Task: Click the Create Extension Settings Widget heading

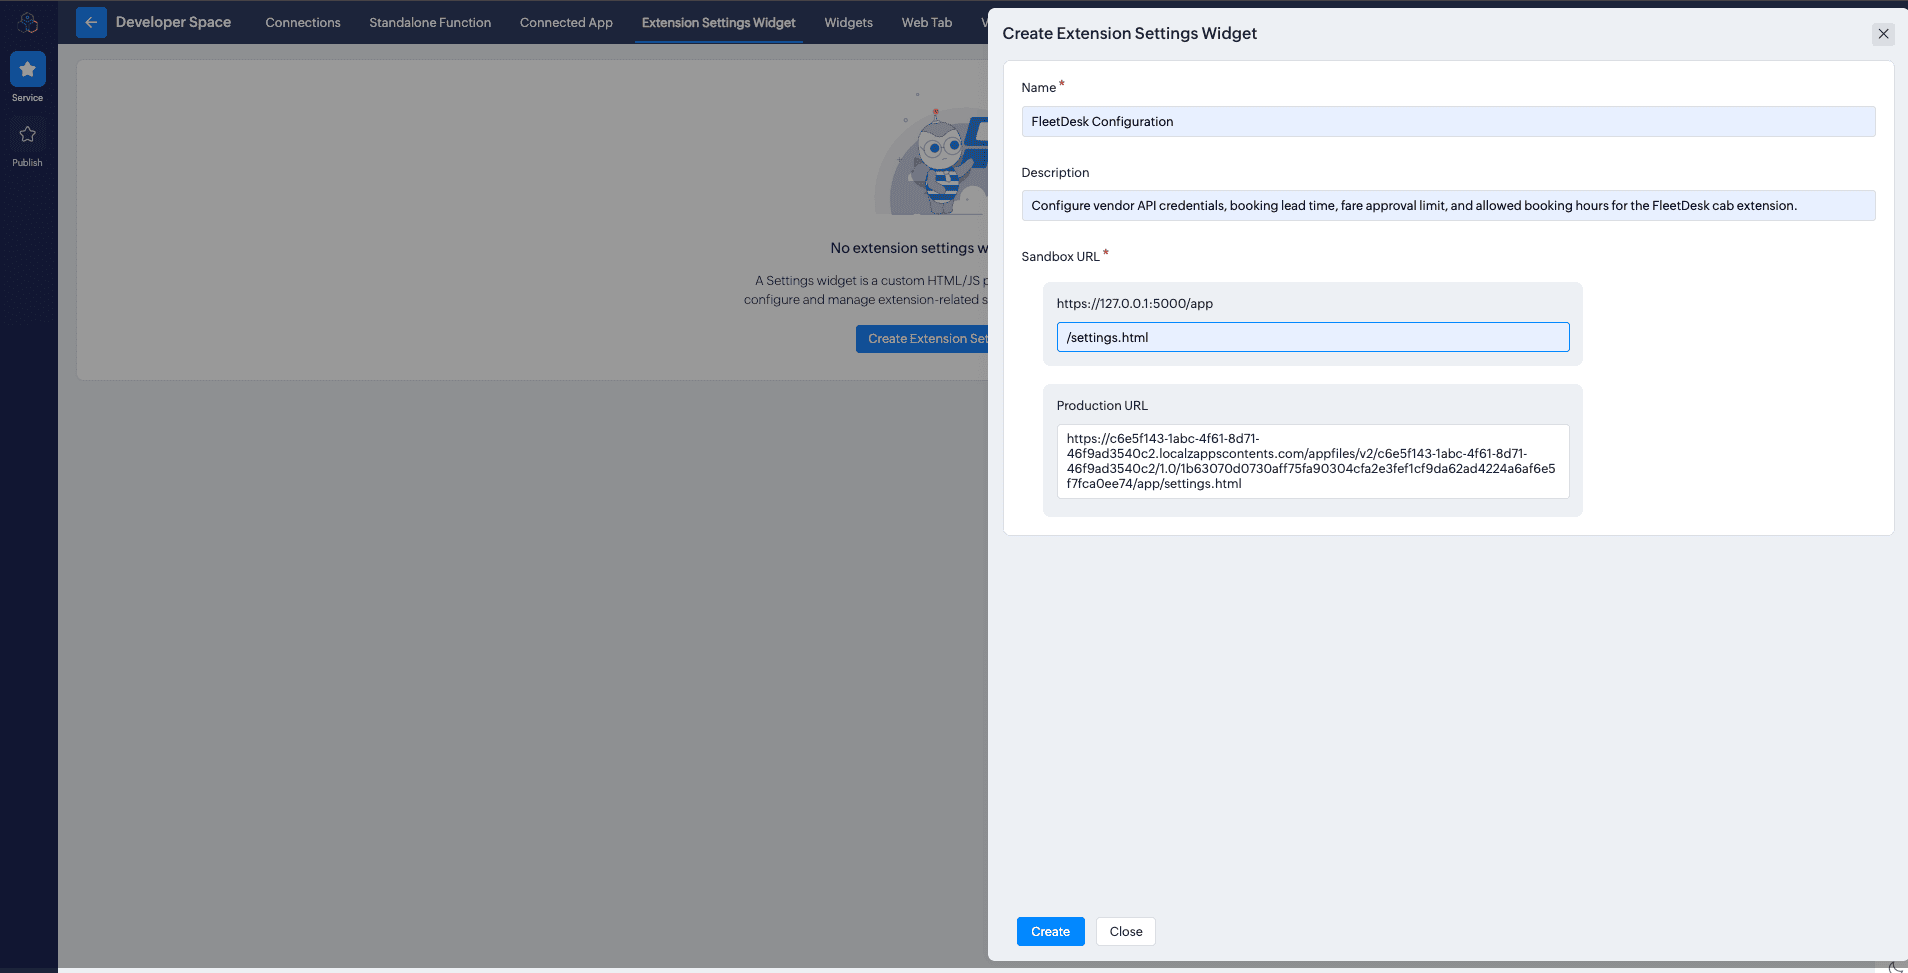Action: (x=1130, y=34)
